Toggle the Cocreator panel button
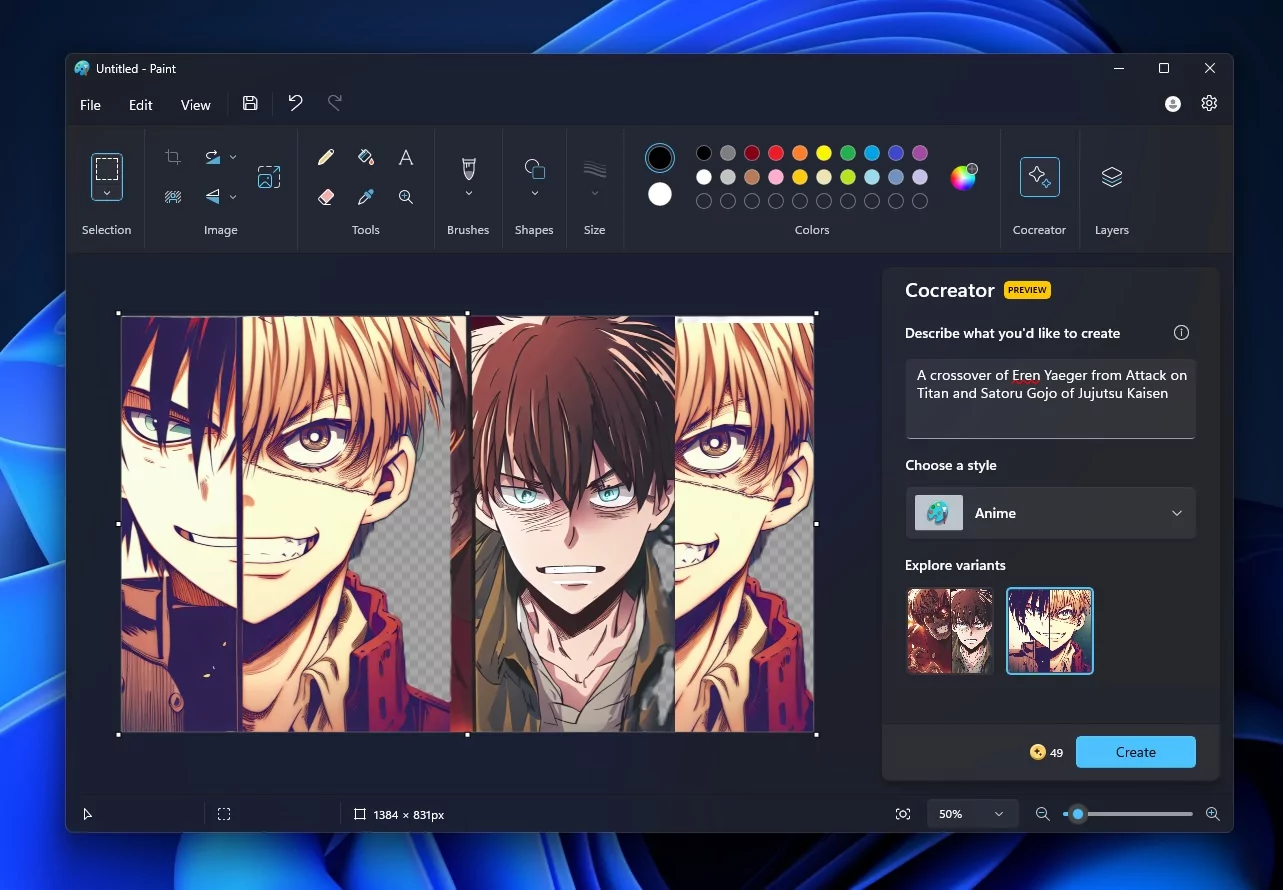Viewport: 1283px width, 890px height. click(x=1039, y=177)
